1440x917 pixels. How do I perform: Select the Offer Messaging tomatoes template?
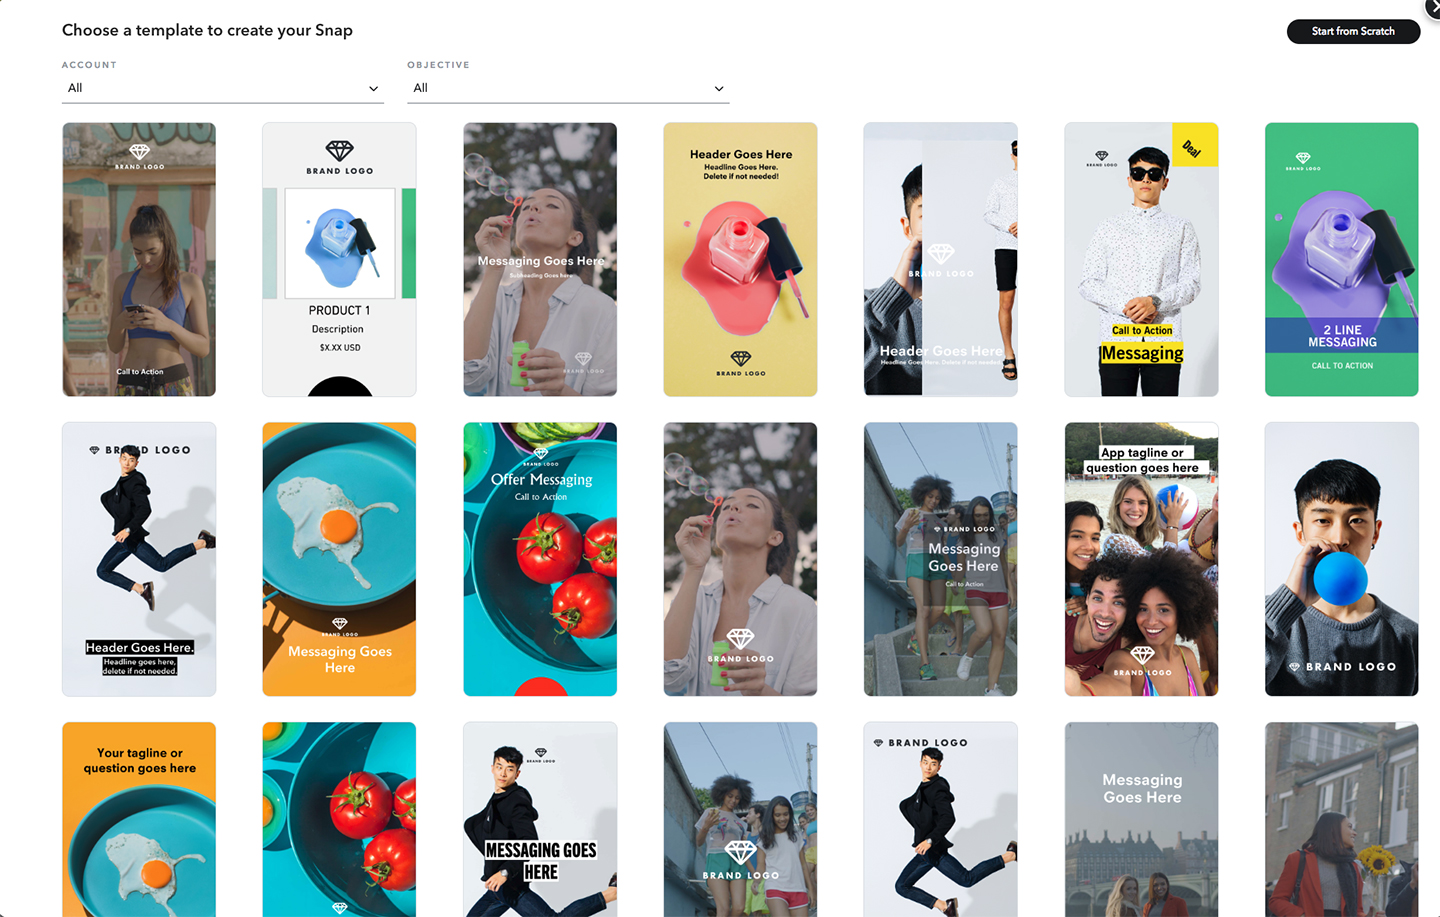540,559
